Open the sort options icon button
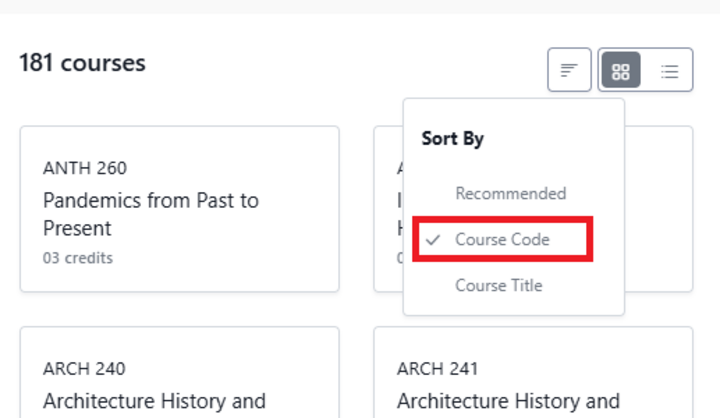 pos(569,71)
